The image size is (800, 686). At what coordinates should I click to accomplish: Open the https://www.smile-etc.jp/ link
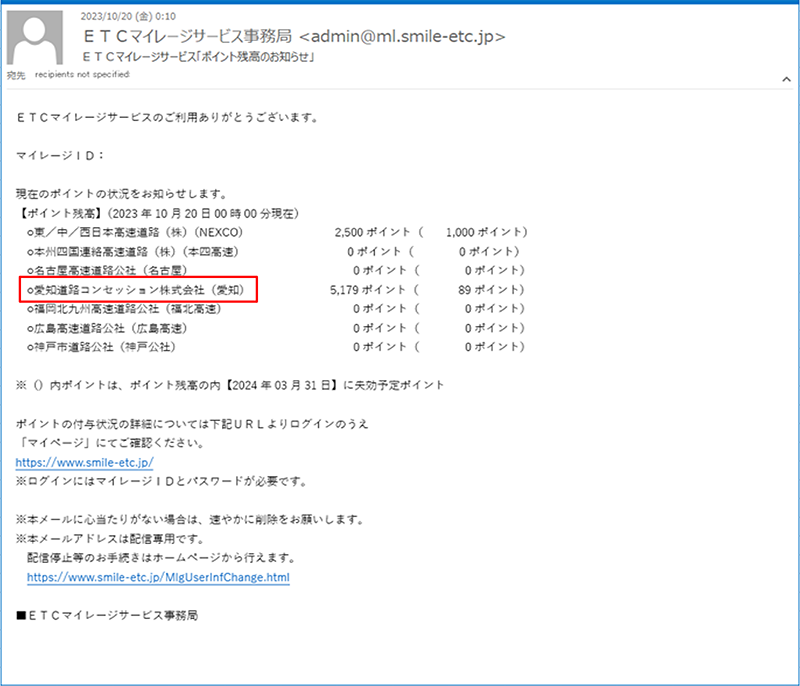click(84, 463)
